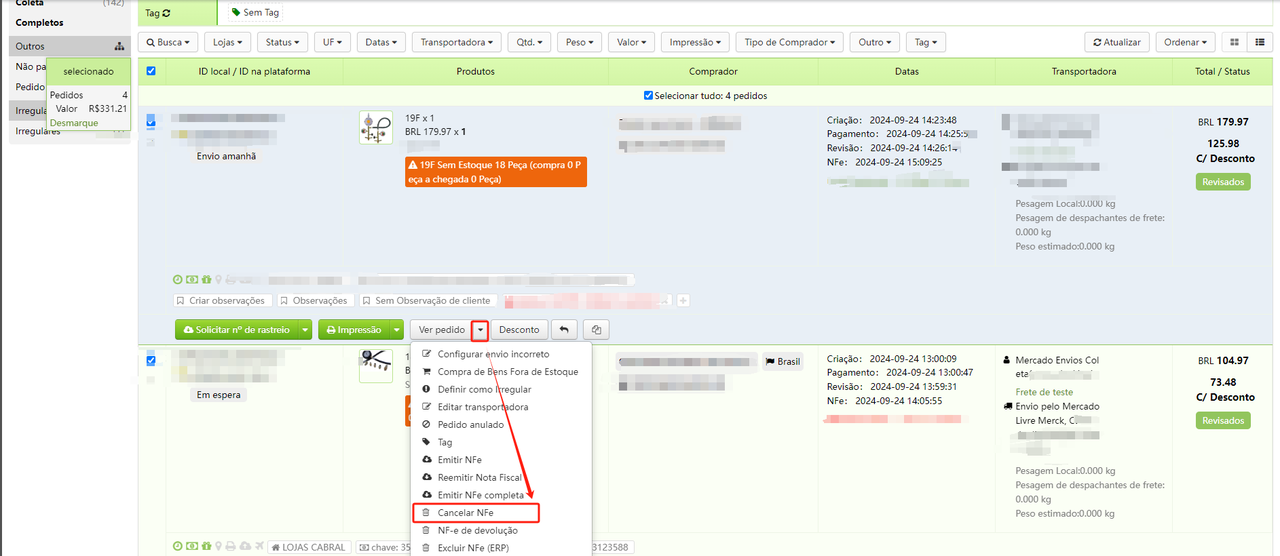The width and height of the screenshot is (1280, 556).
Task: Click the Outros hierarchy icon in sidebar
Action: [119, 46]
